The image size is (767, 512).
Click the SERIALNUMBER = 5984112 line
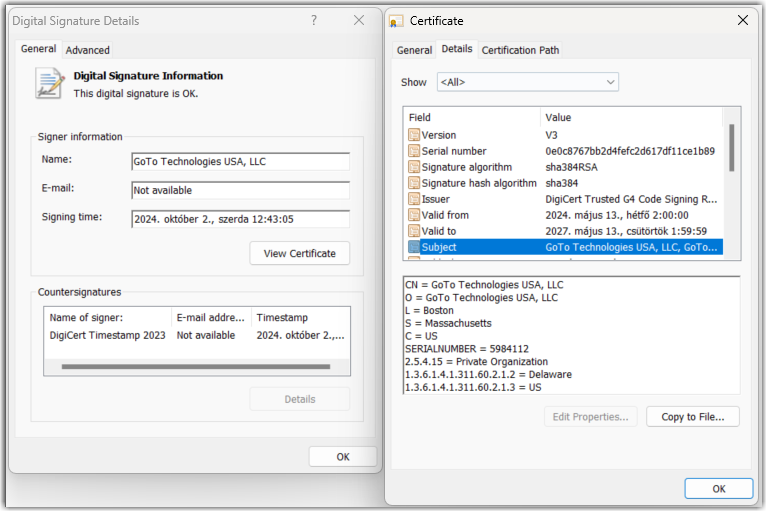(x=467, y=349)
